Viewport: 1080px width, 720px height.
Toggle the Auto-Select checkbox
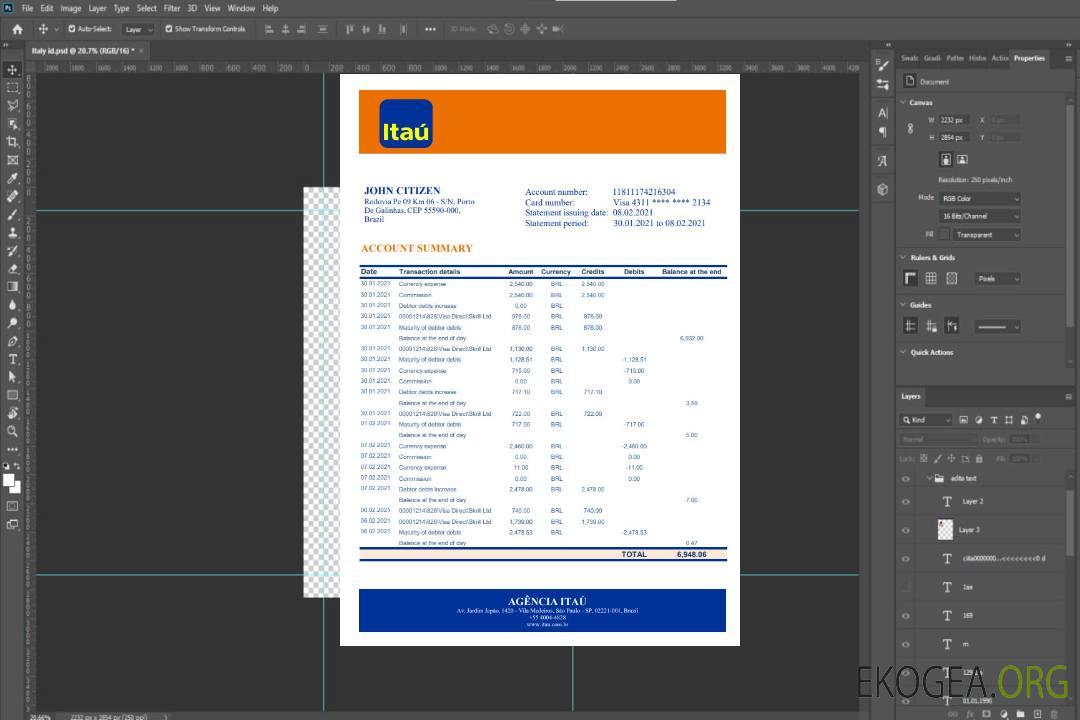(72, 29)
